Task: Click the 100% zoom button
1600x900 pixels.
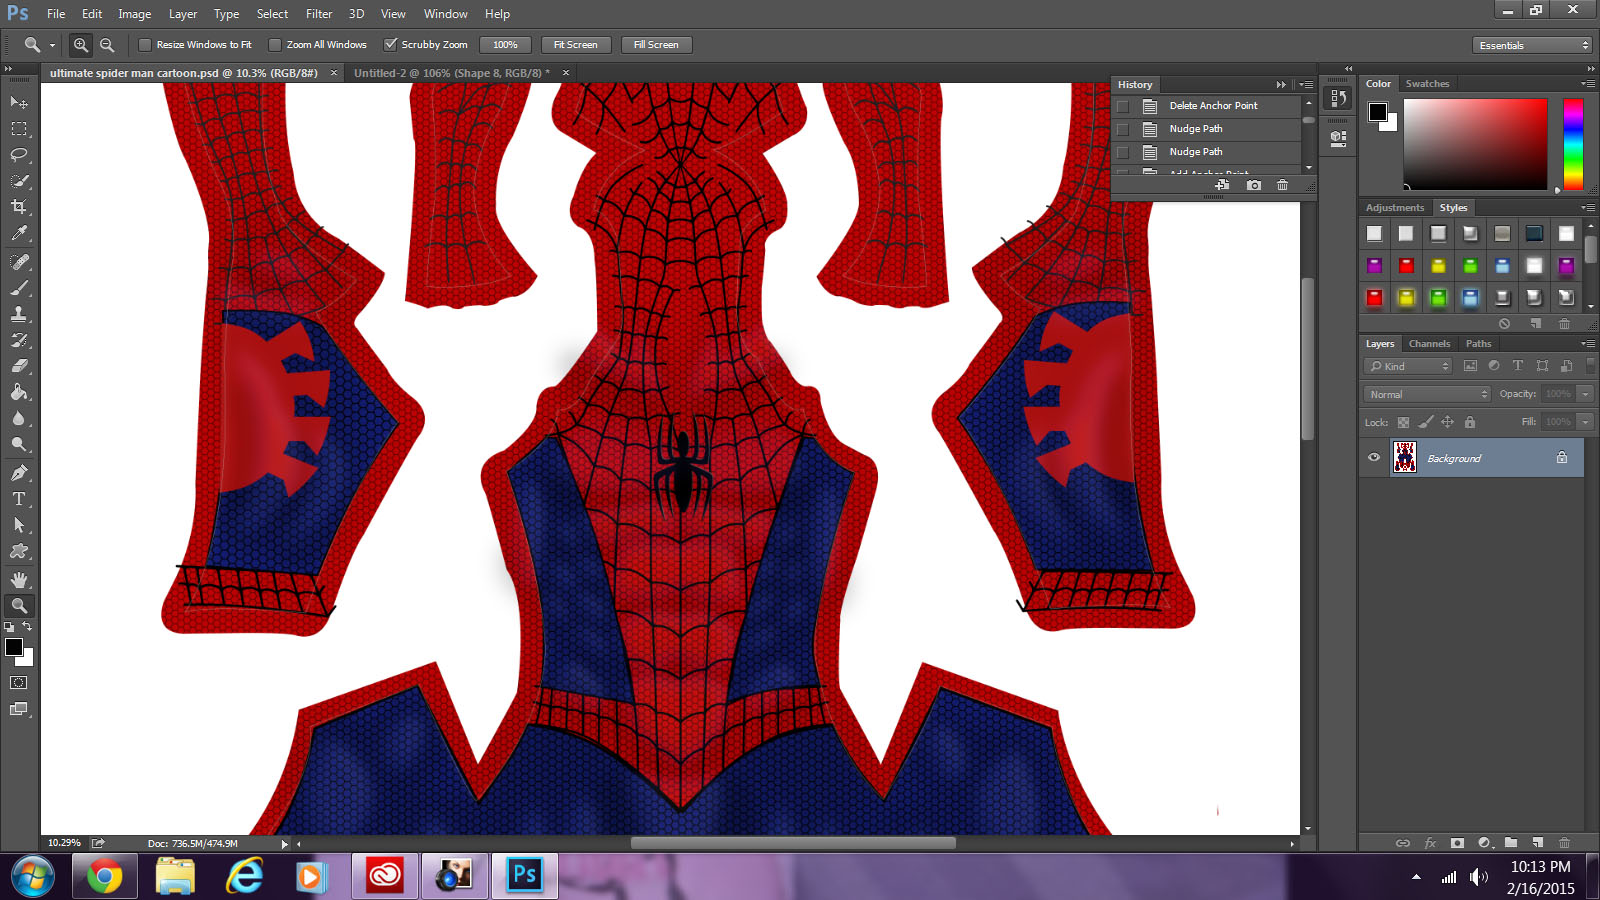Action: (x=506, y=45)
